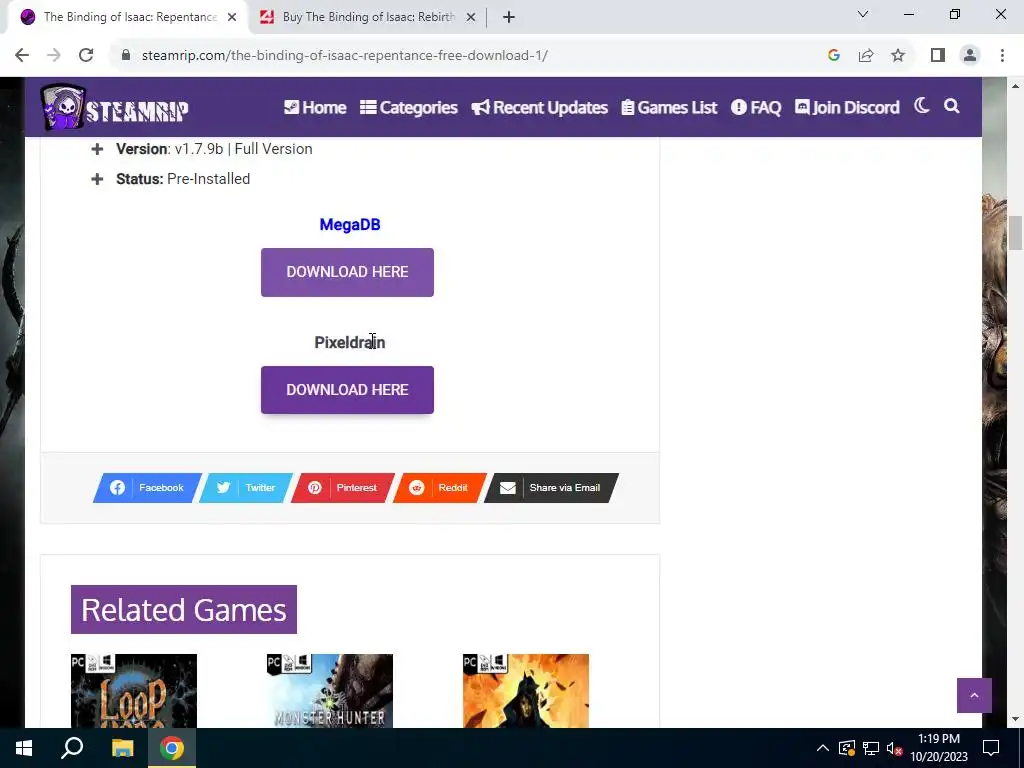This screenshot has width=1024, height=768.
Task: Share the page on Twitter
Action: [x=246, y=488]
